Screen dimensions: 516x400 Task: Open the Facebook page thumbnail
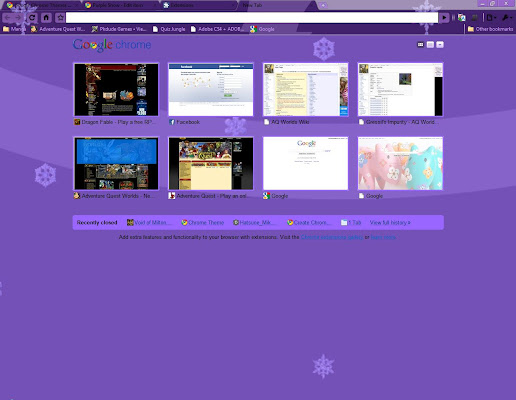click(x=211, y=90)
